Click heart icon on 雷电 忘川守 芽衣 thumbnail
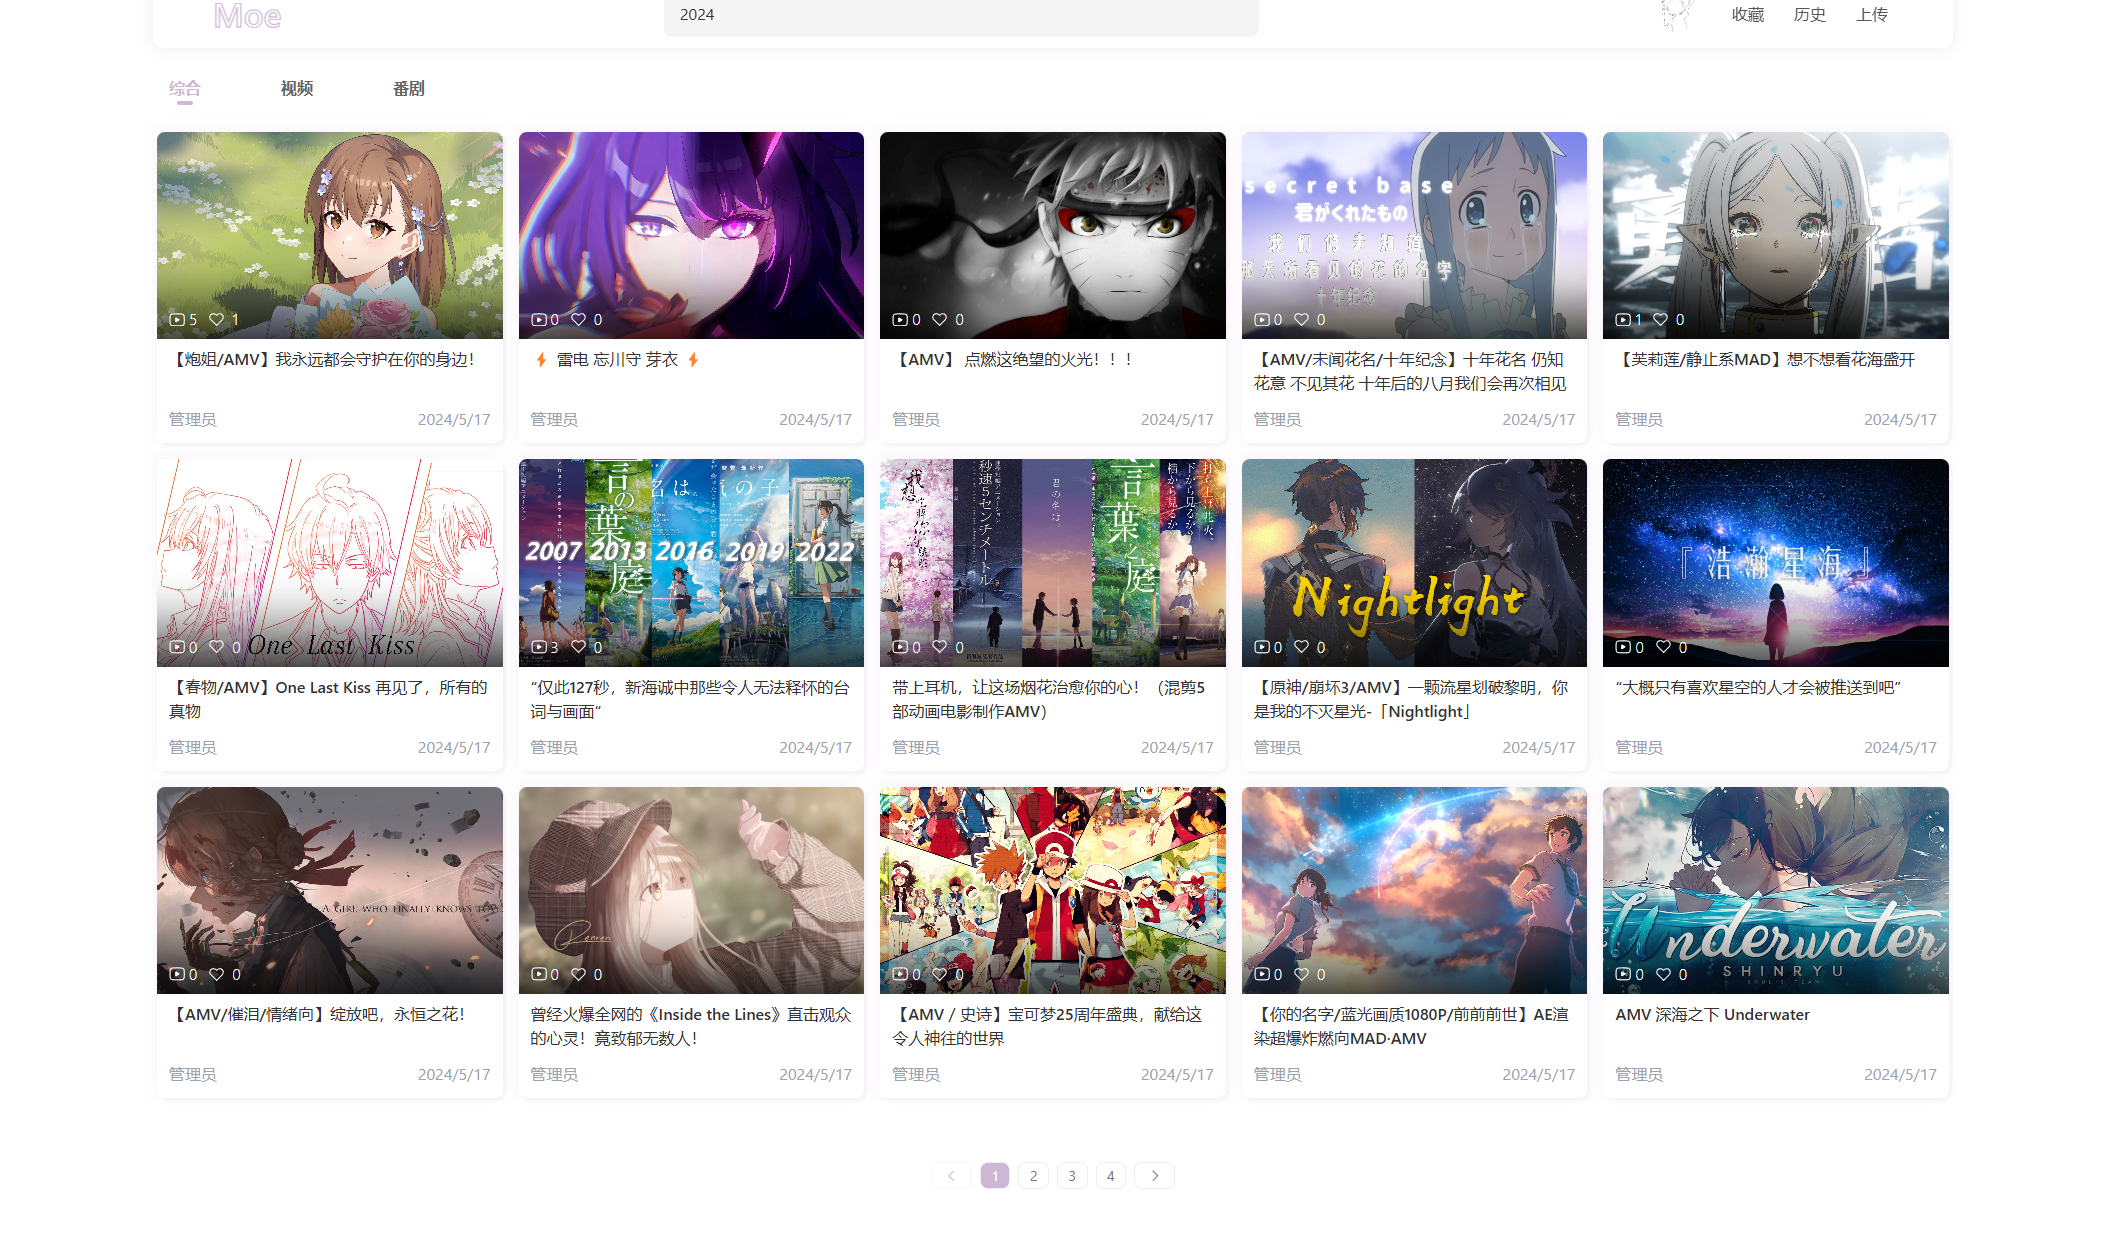The width and height of the screenshot is (2118, 1243). [x=578, y=320]
